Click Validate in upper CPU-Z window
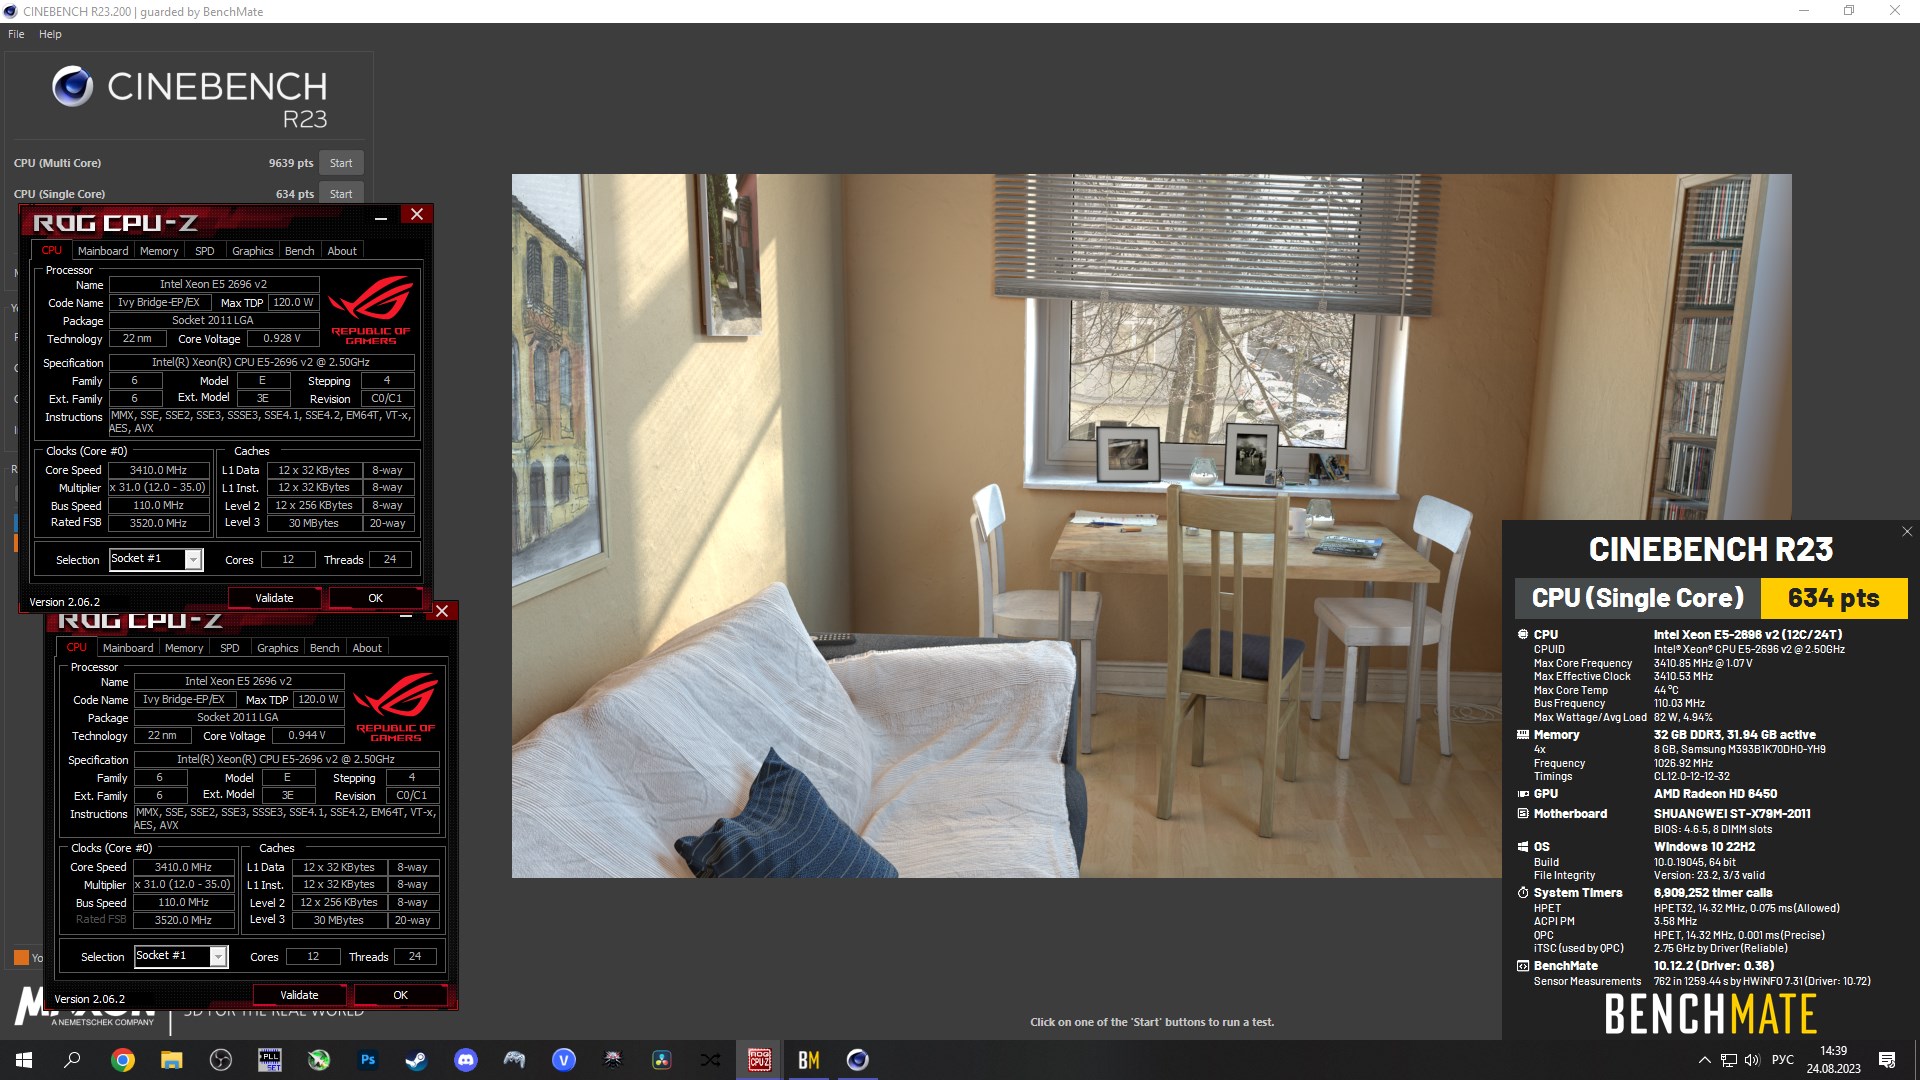The image size is (1920, 1080). point(274,598)
